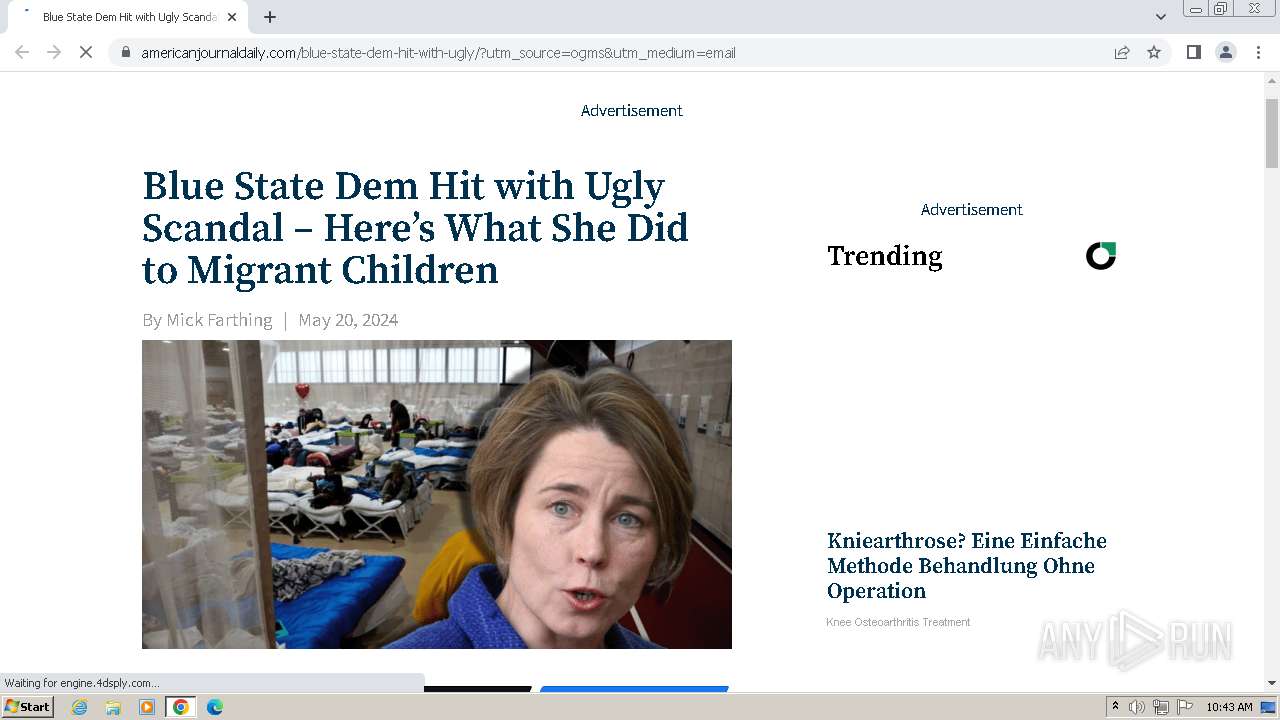Image resolution: width=1280 pixels, height=720 pixels.
Task: Open Windows Media Player from taskbar
Action: [x=147, y=707]
